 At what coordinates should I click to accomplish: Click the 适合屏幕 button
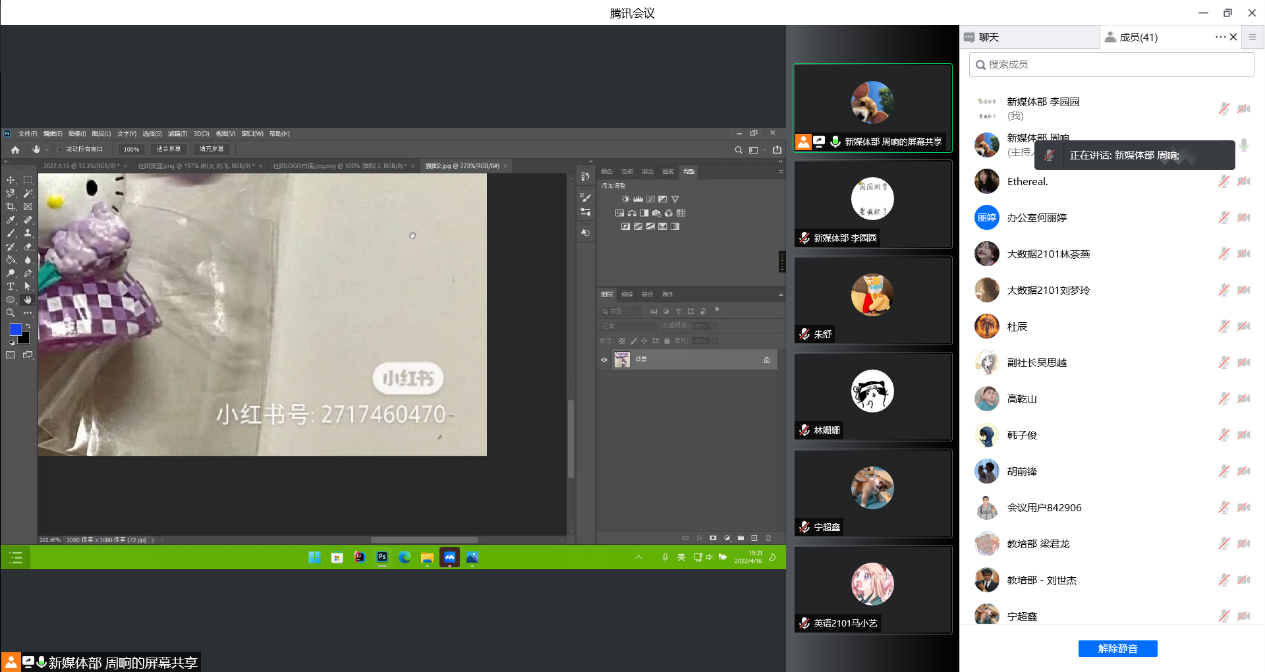[168, 149]
